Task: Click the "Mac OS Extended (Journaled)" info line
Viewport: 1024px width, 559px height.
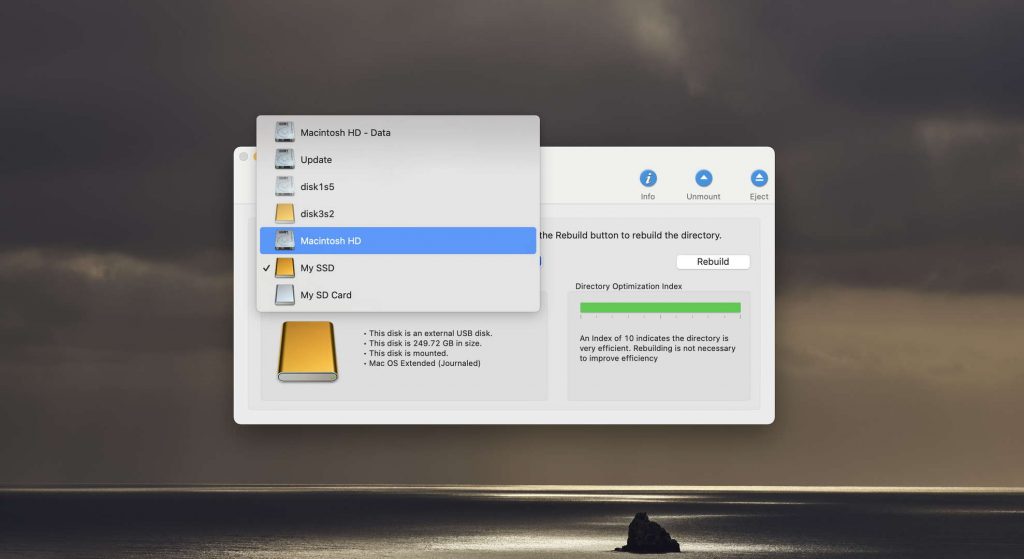Action: click(424, 363)
